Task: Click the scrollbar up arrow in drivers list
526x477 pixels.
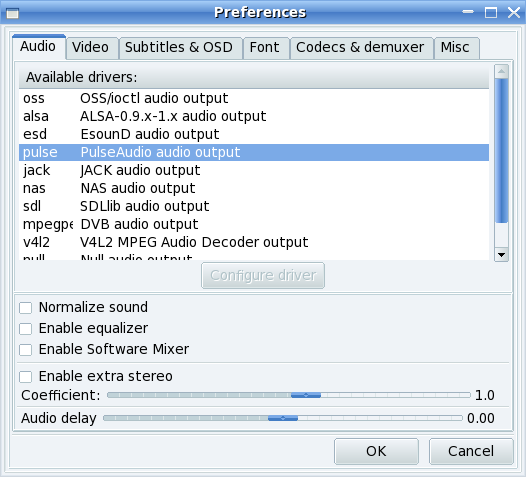Action: [502, 71]
